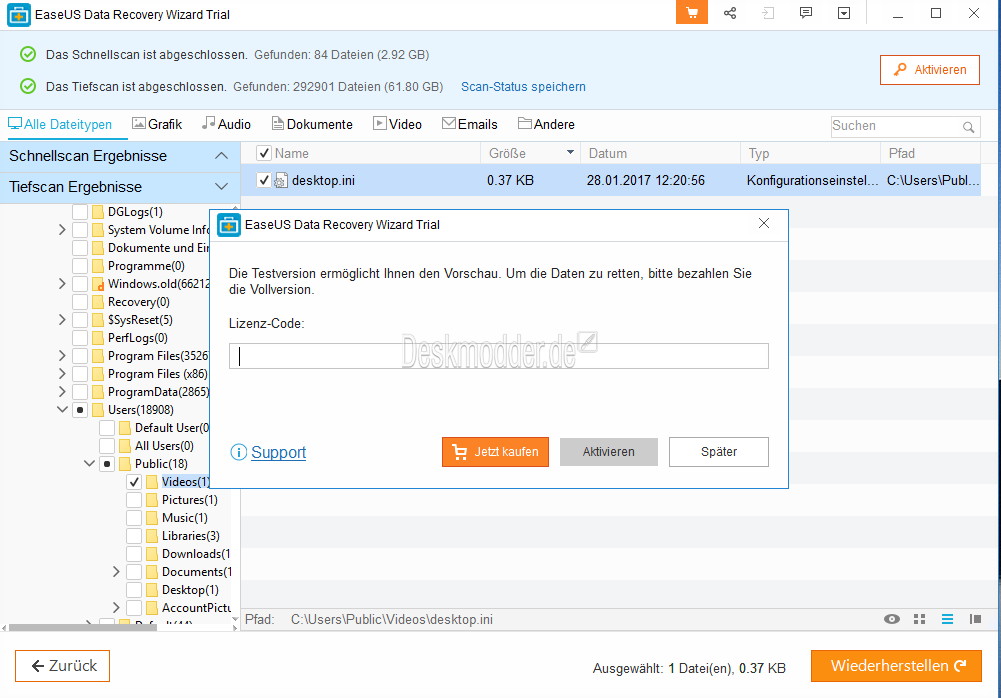Viewport: 1001px width, 698px height.
Task: Switch to detail pane view icon
Action: 975,619
